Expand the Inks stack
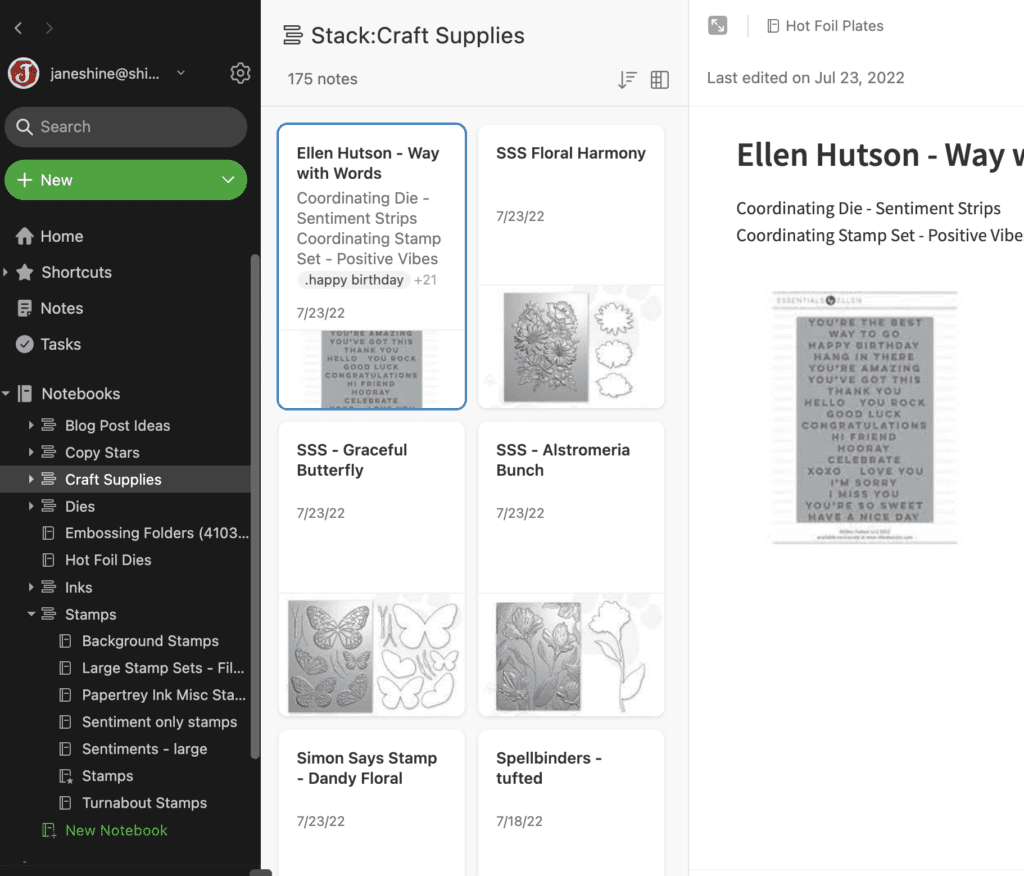1024x876 pixels. click(32, 587)
